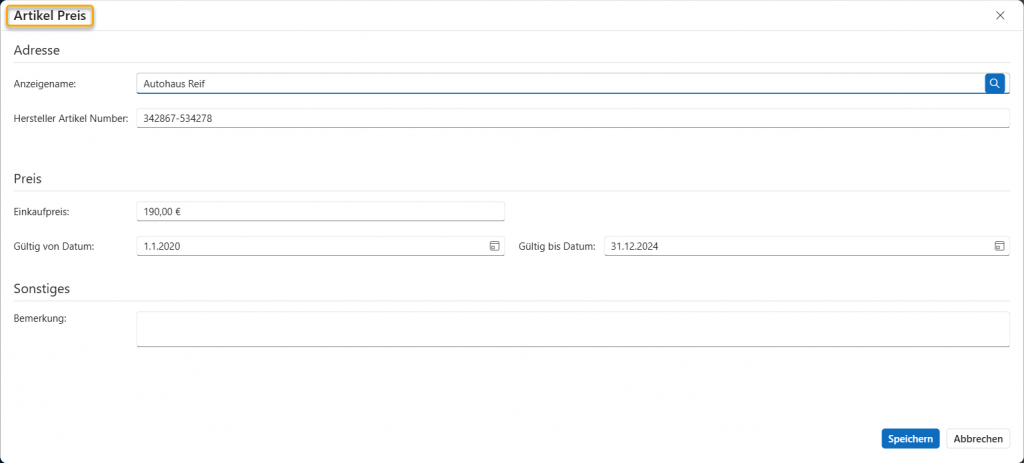1024x463 pixels.
Task: Open the calendar picker for Gültig bis Datum
Action: (999, 246)
